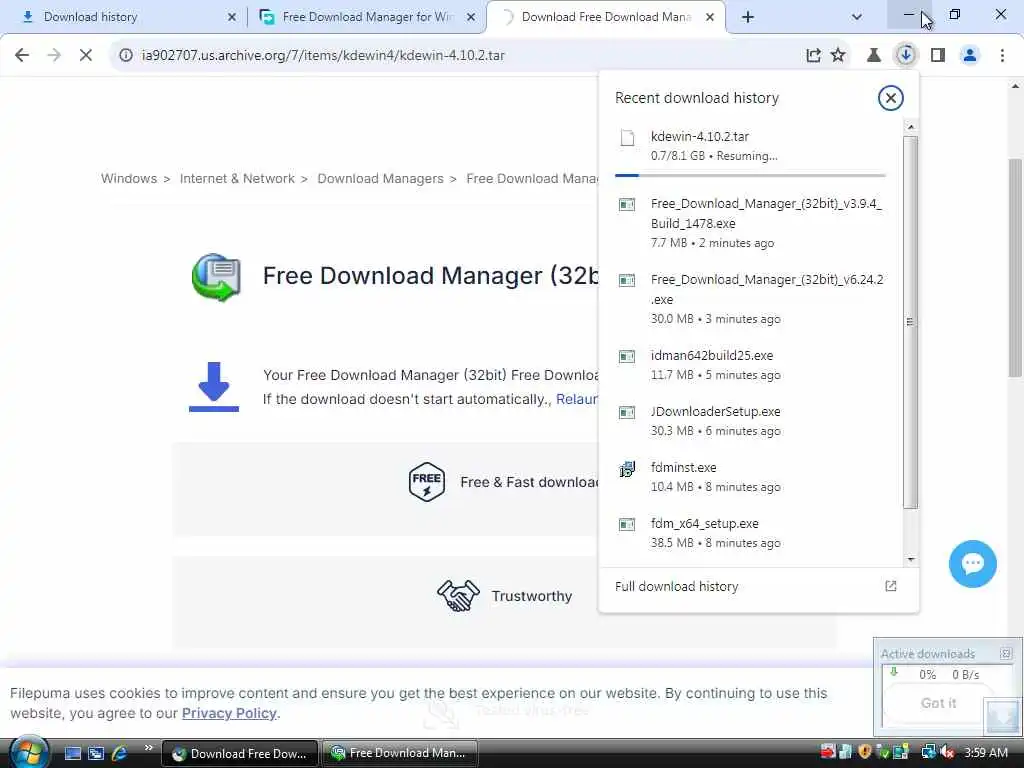
Task: View site information icon in address bar
Action: tap(126, 56)
